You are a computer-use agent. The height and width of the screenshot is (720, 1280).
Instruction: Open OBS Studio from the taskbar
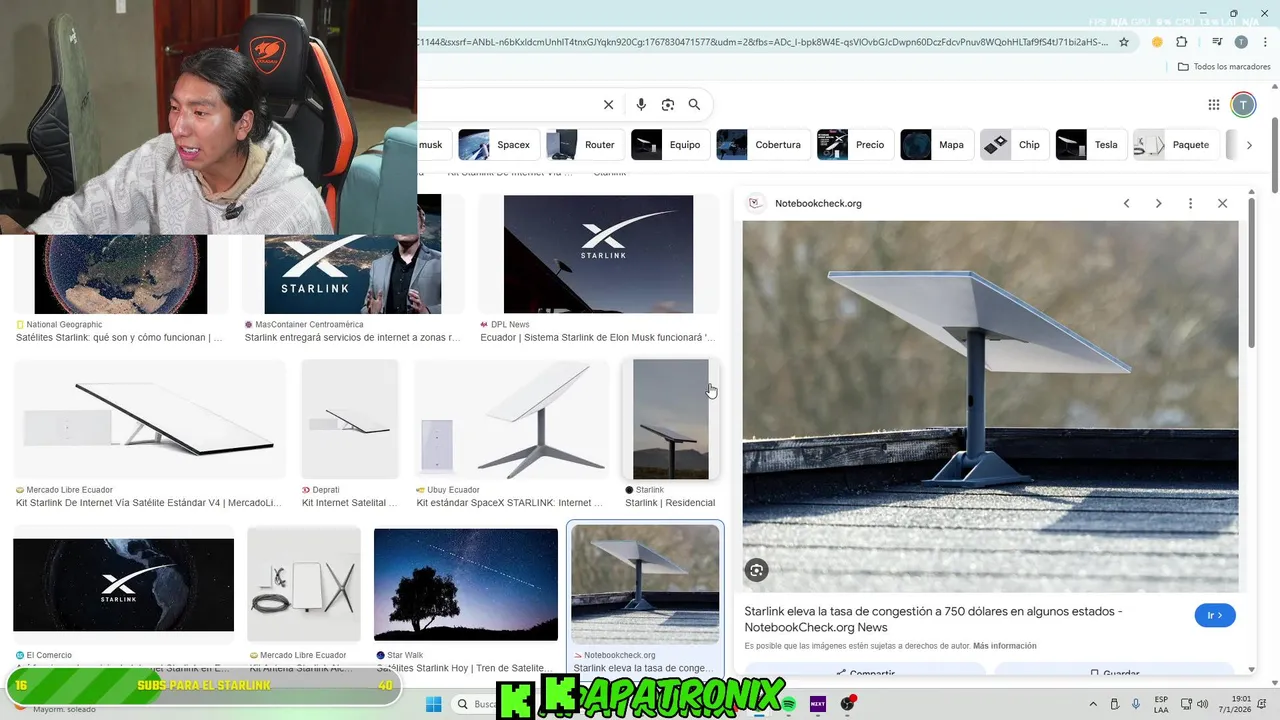tap(848, 704)
